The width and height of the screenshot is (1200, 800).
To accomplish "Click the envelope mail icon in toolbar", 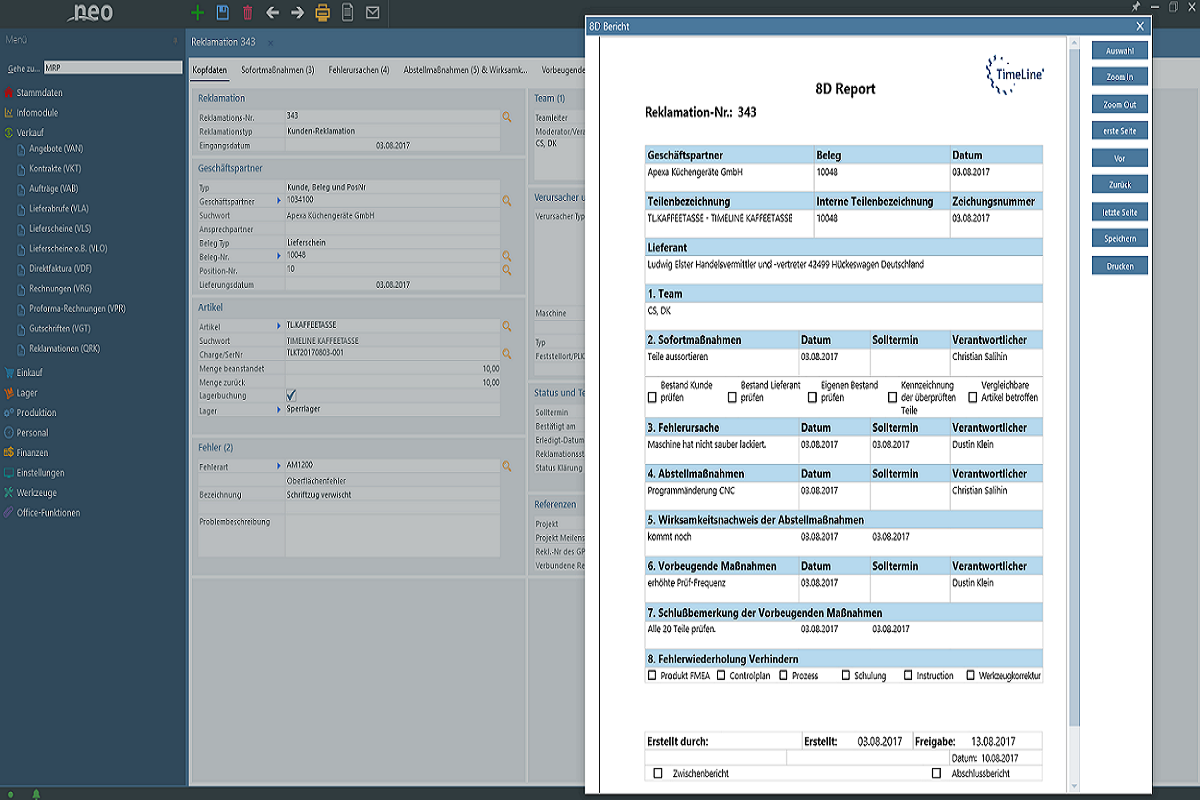I will coord(372,13).
